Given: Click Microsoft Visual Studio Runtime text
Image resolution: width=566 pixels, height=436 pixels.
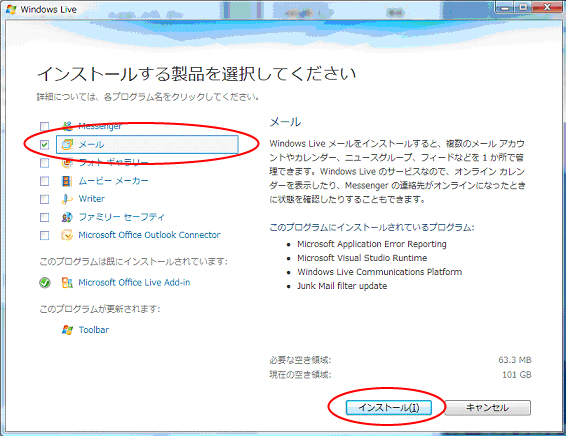Looking at the screenshot, I should [362, 258].
